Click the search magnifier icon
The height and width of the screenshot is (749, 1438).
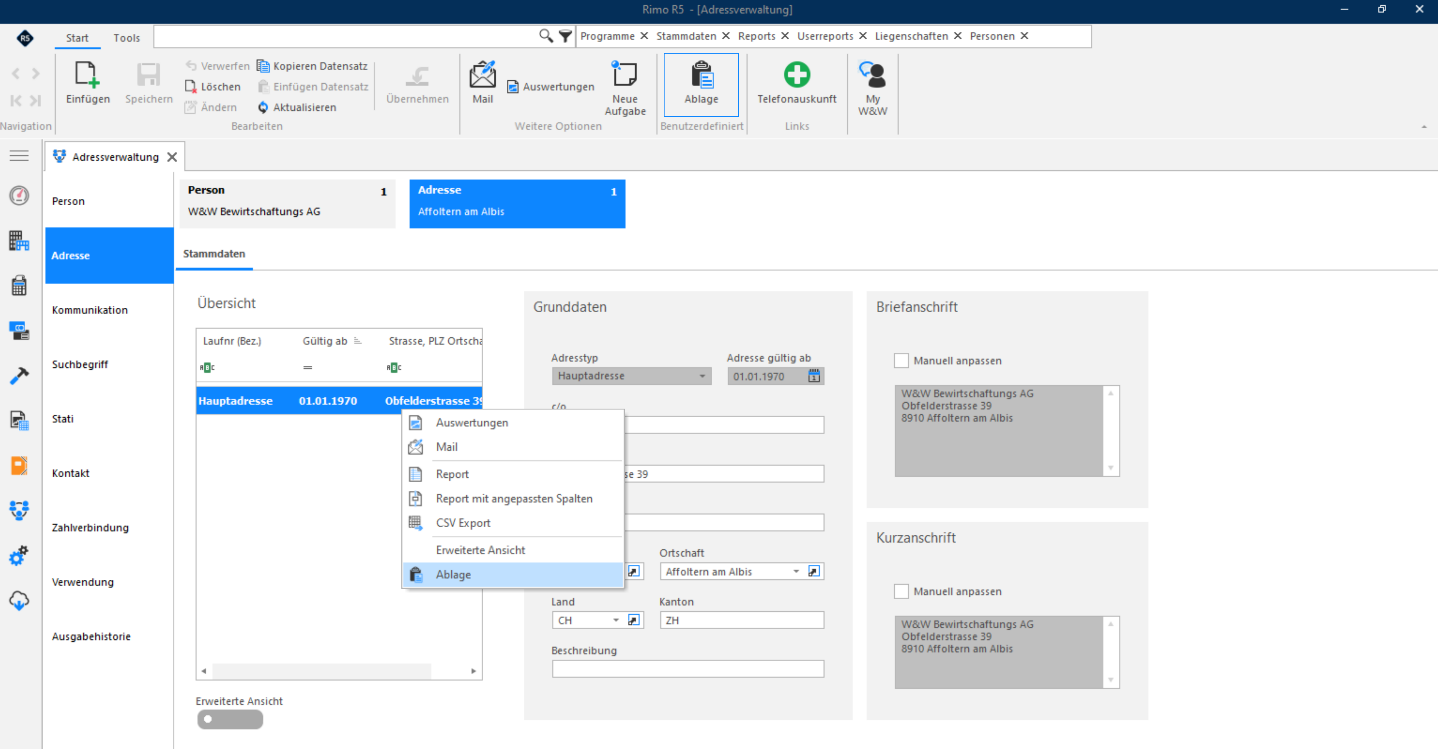click(x=546, y=36)
